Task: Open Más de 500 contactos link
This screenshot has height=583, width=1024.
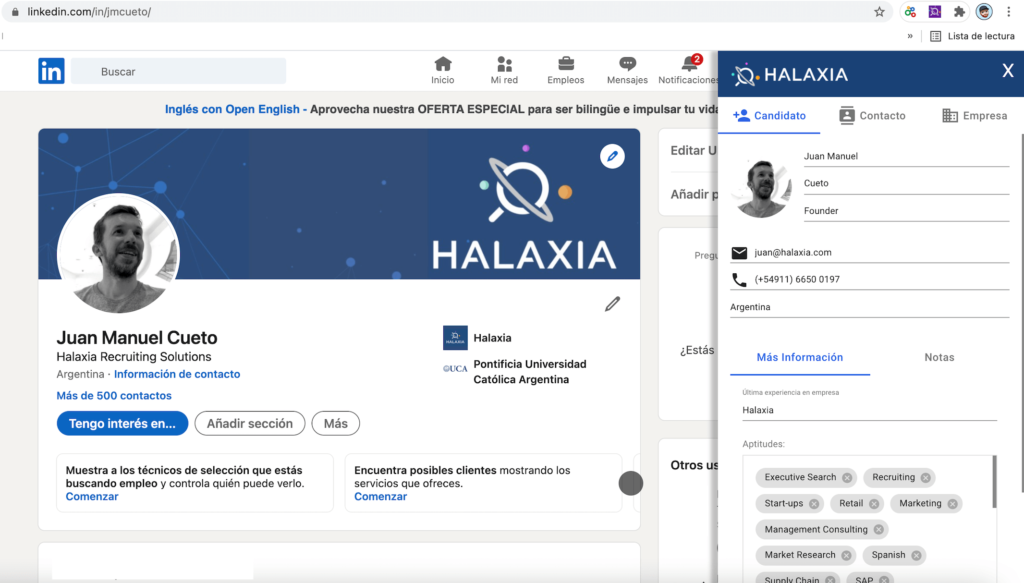Action: (114, 396)
